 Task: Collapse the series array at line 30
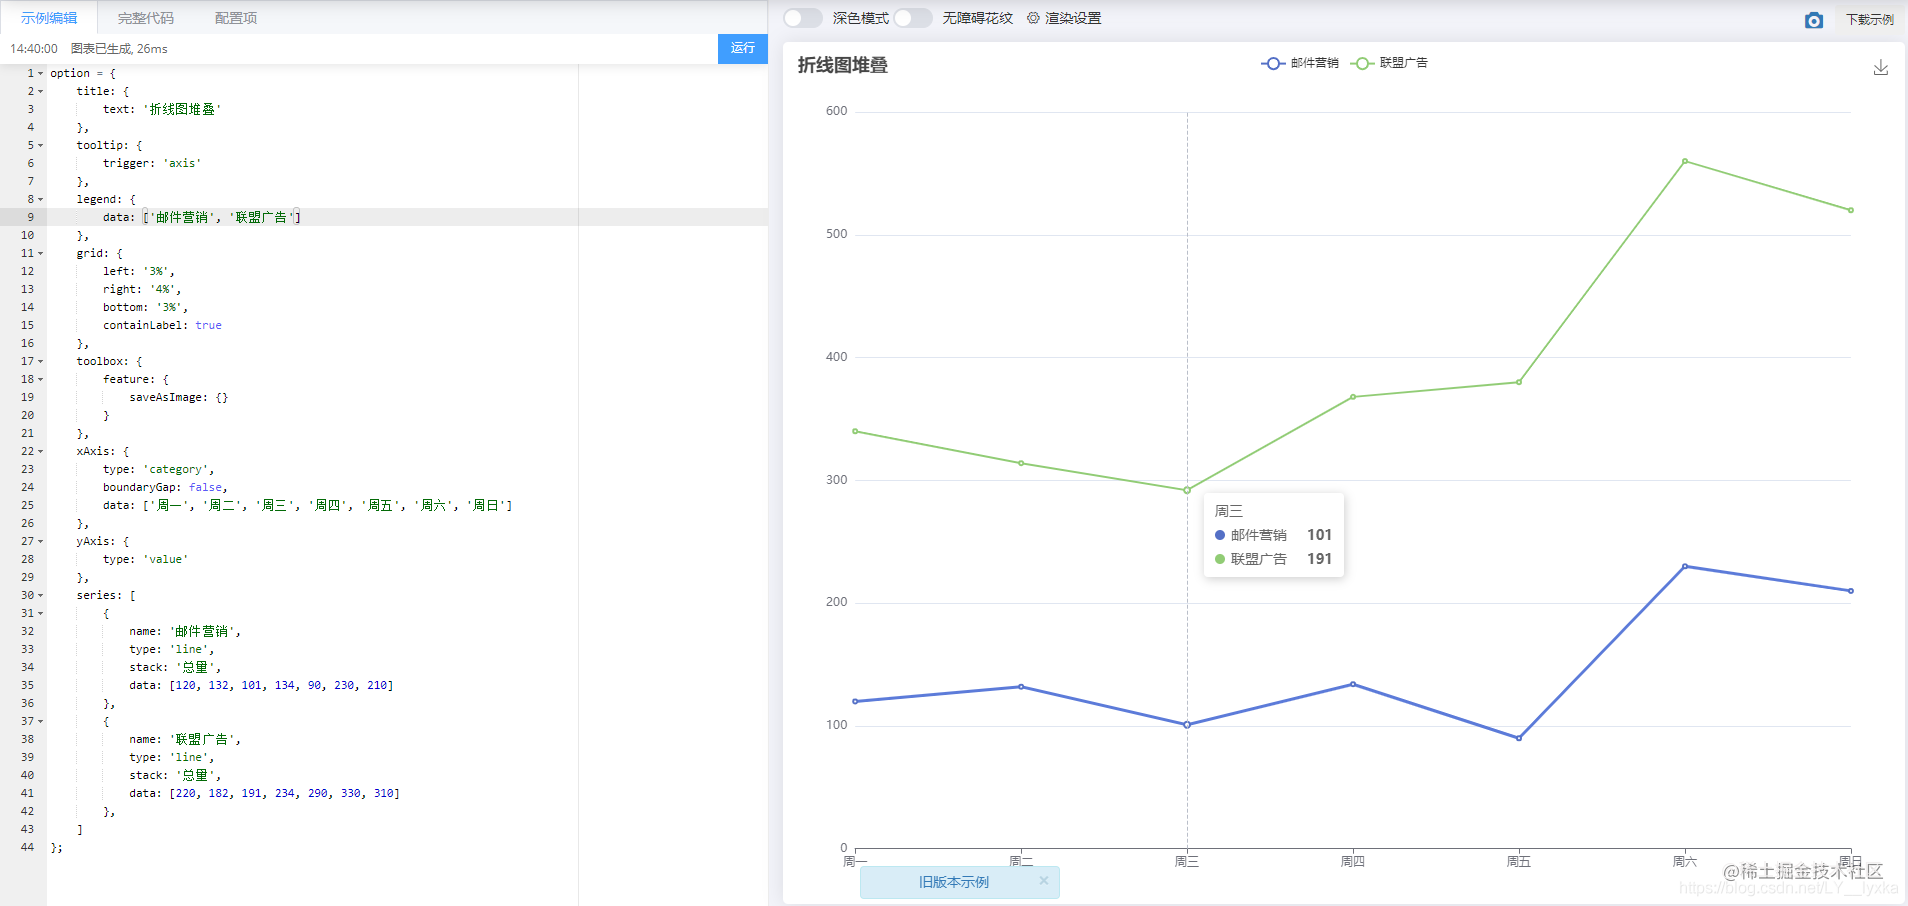[x=38, y=595]
